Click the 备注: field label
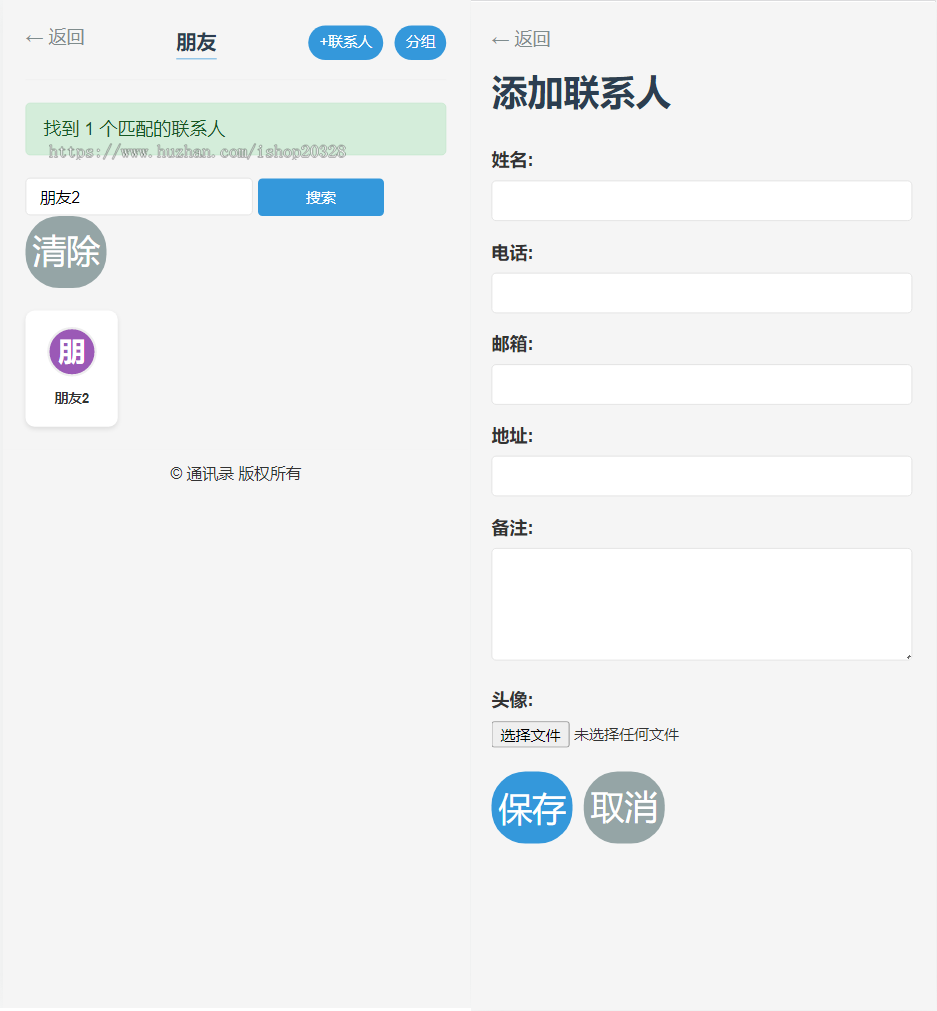Screen dimensions: 937x1011 click(x=512, y=528)
